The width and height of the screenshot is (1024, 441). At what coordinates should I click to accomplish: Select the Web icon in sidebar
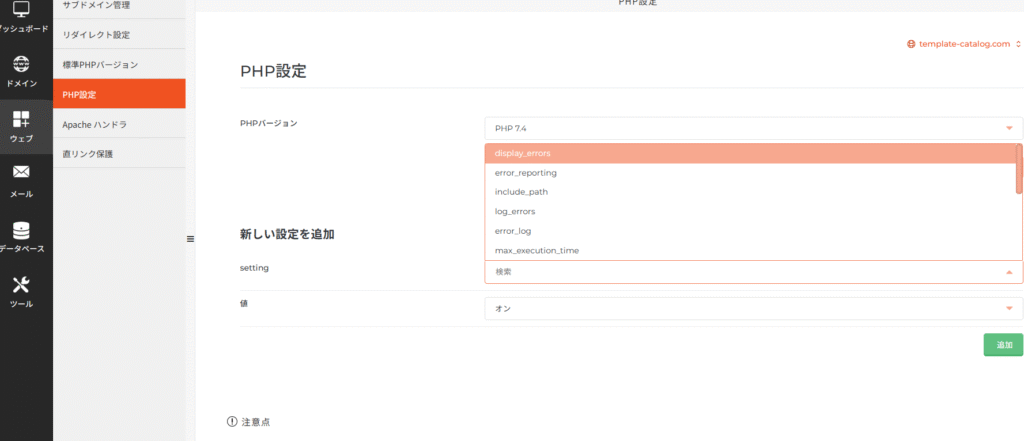[x=21, y=120]
